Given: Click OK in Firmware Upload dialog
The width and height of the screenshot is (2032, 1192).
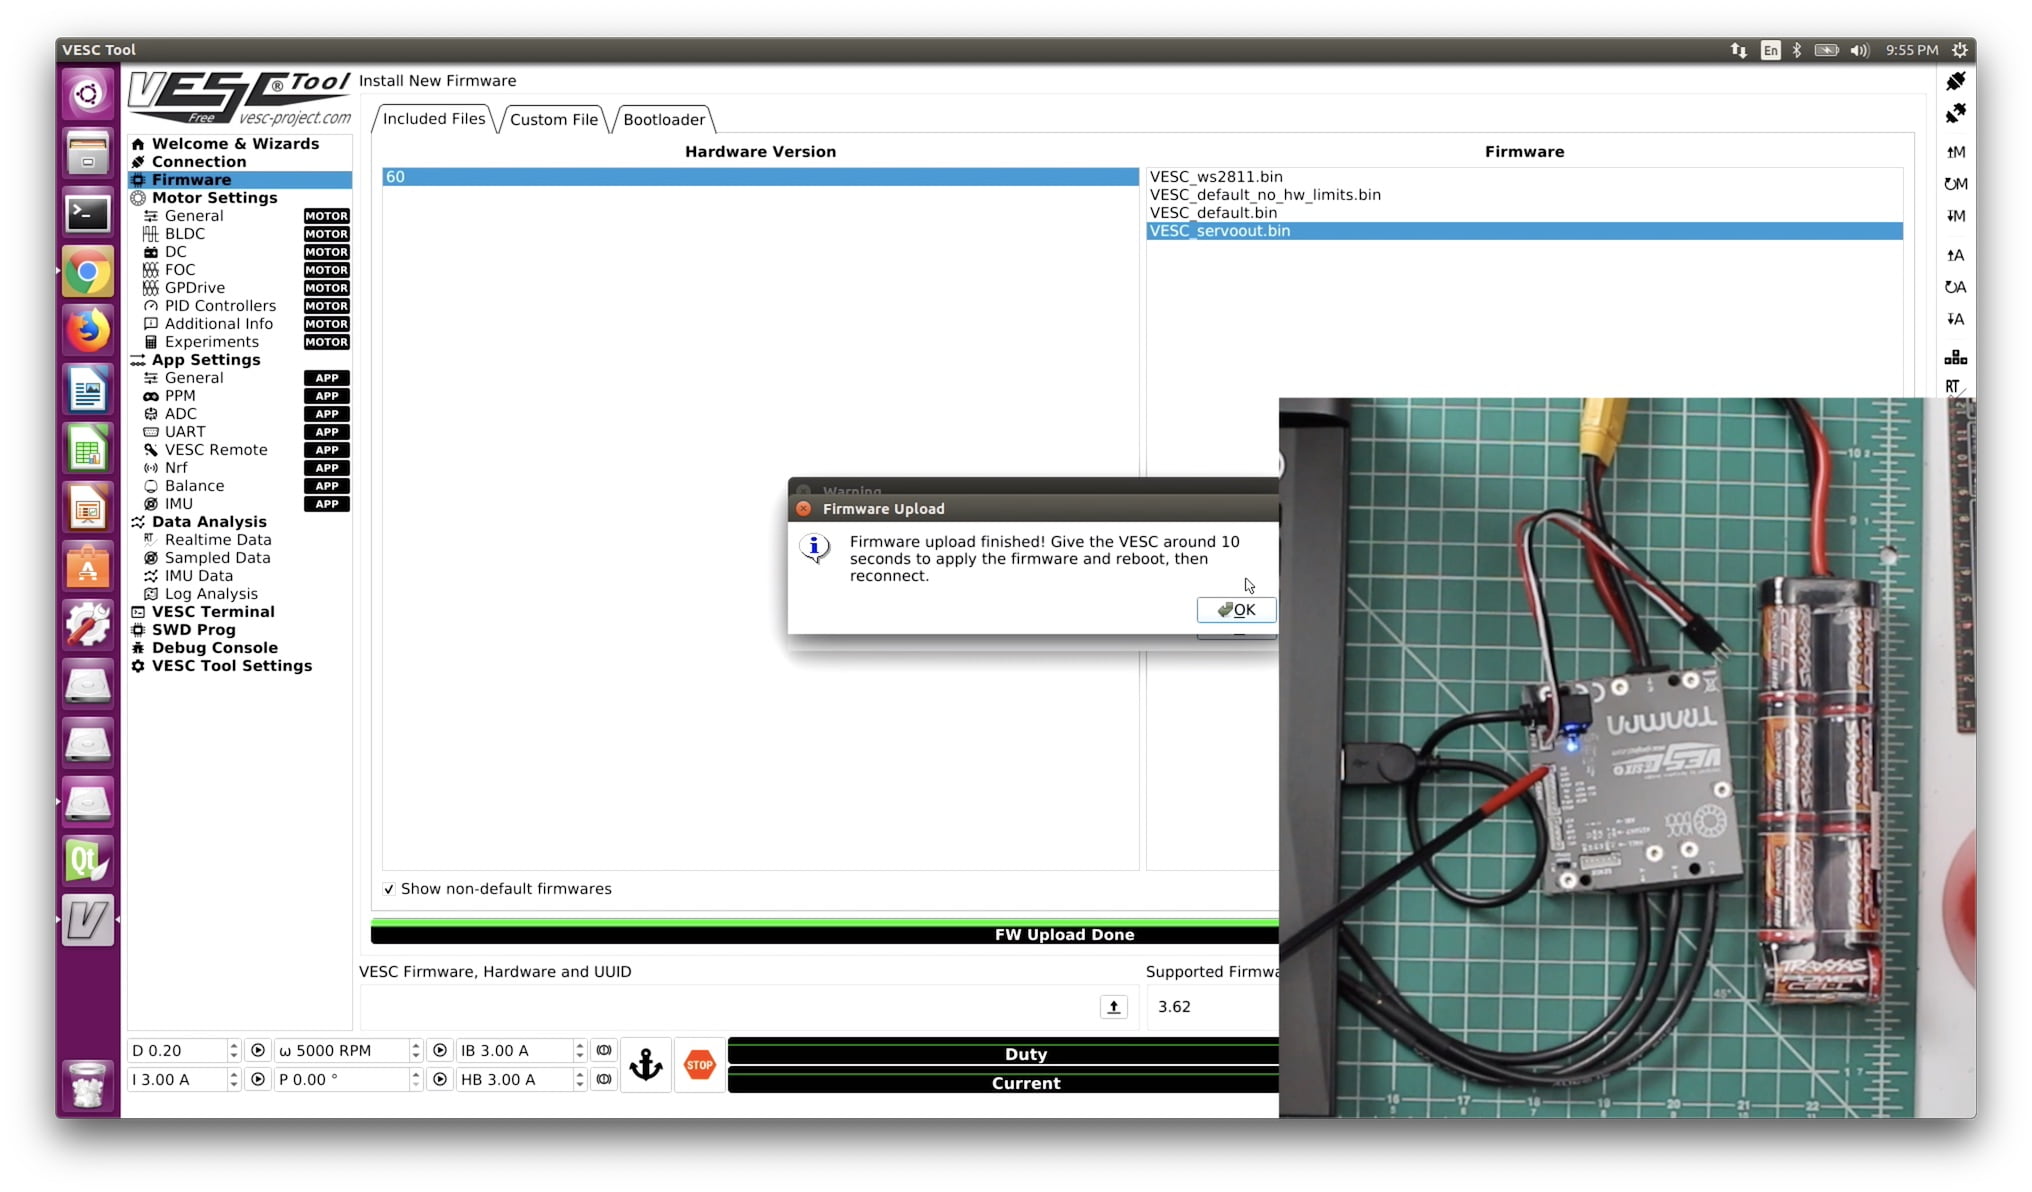Looking at the screenshot, I should 1236,610.
